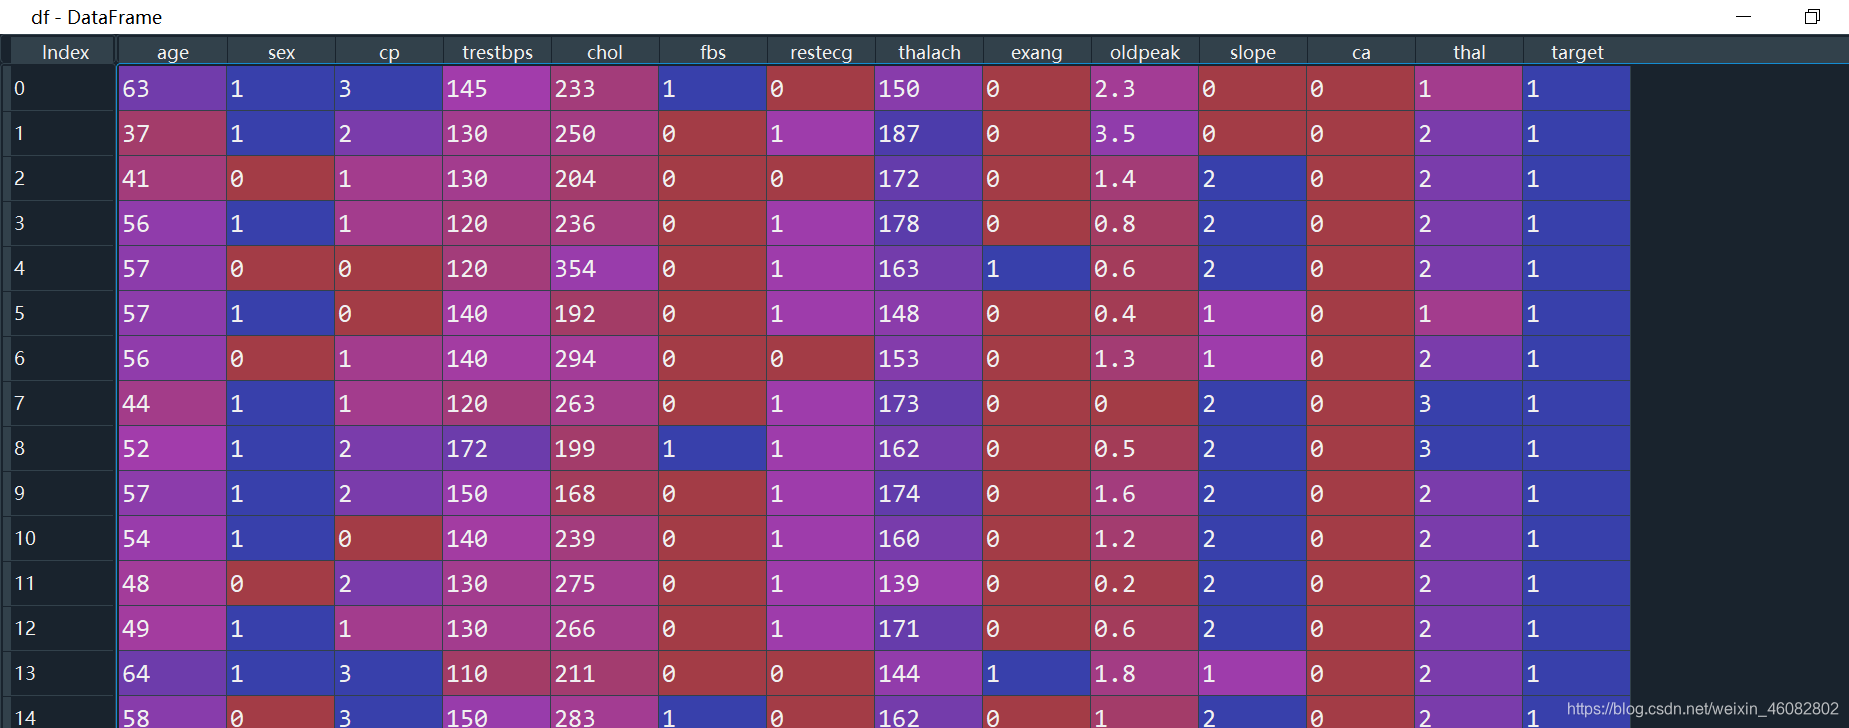The image size is (1849, 728).
Task: Click the chol column header
Action: click(605, 52)
